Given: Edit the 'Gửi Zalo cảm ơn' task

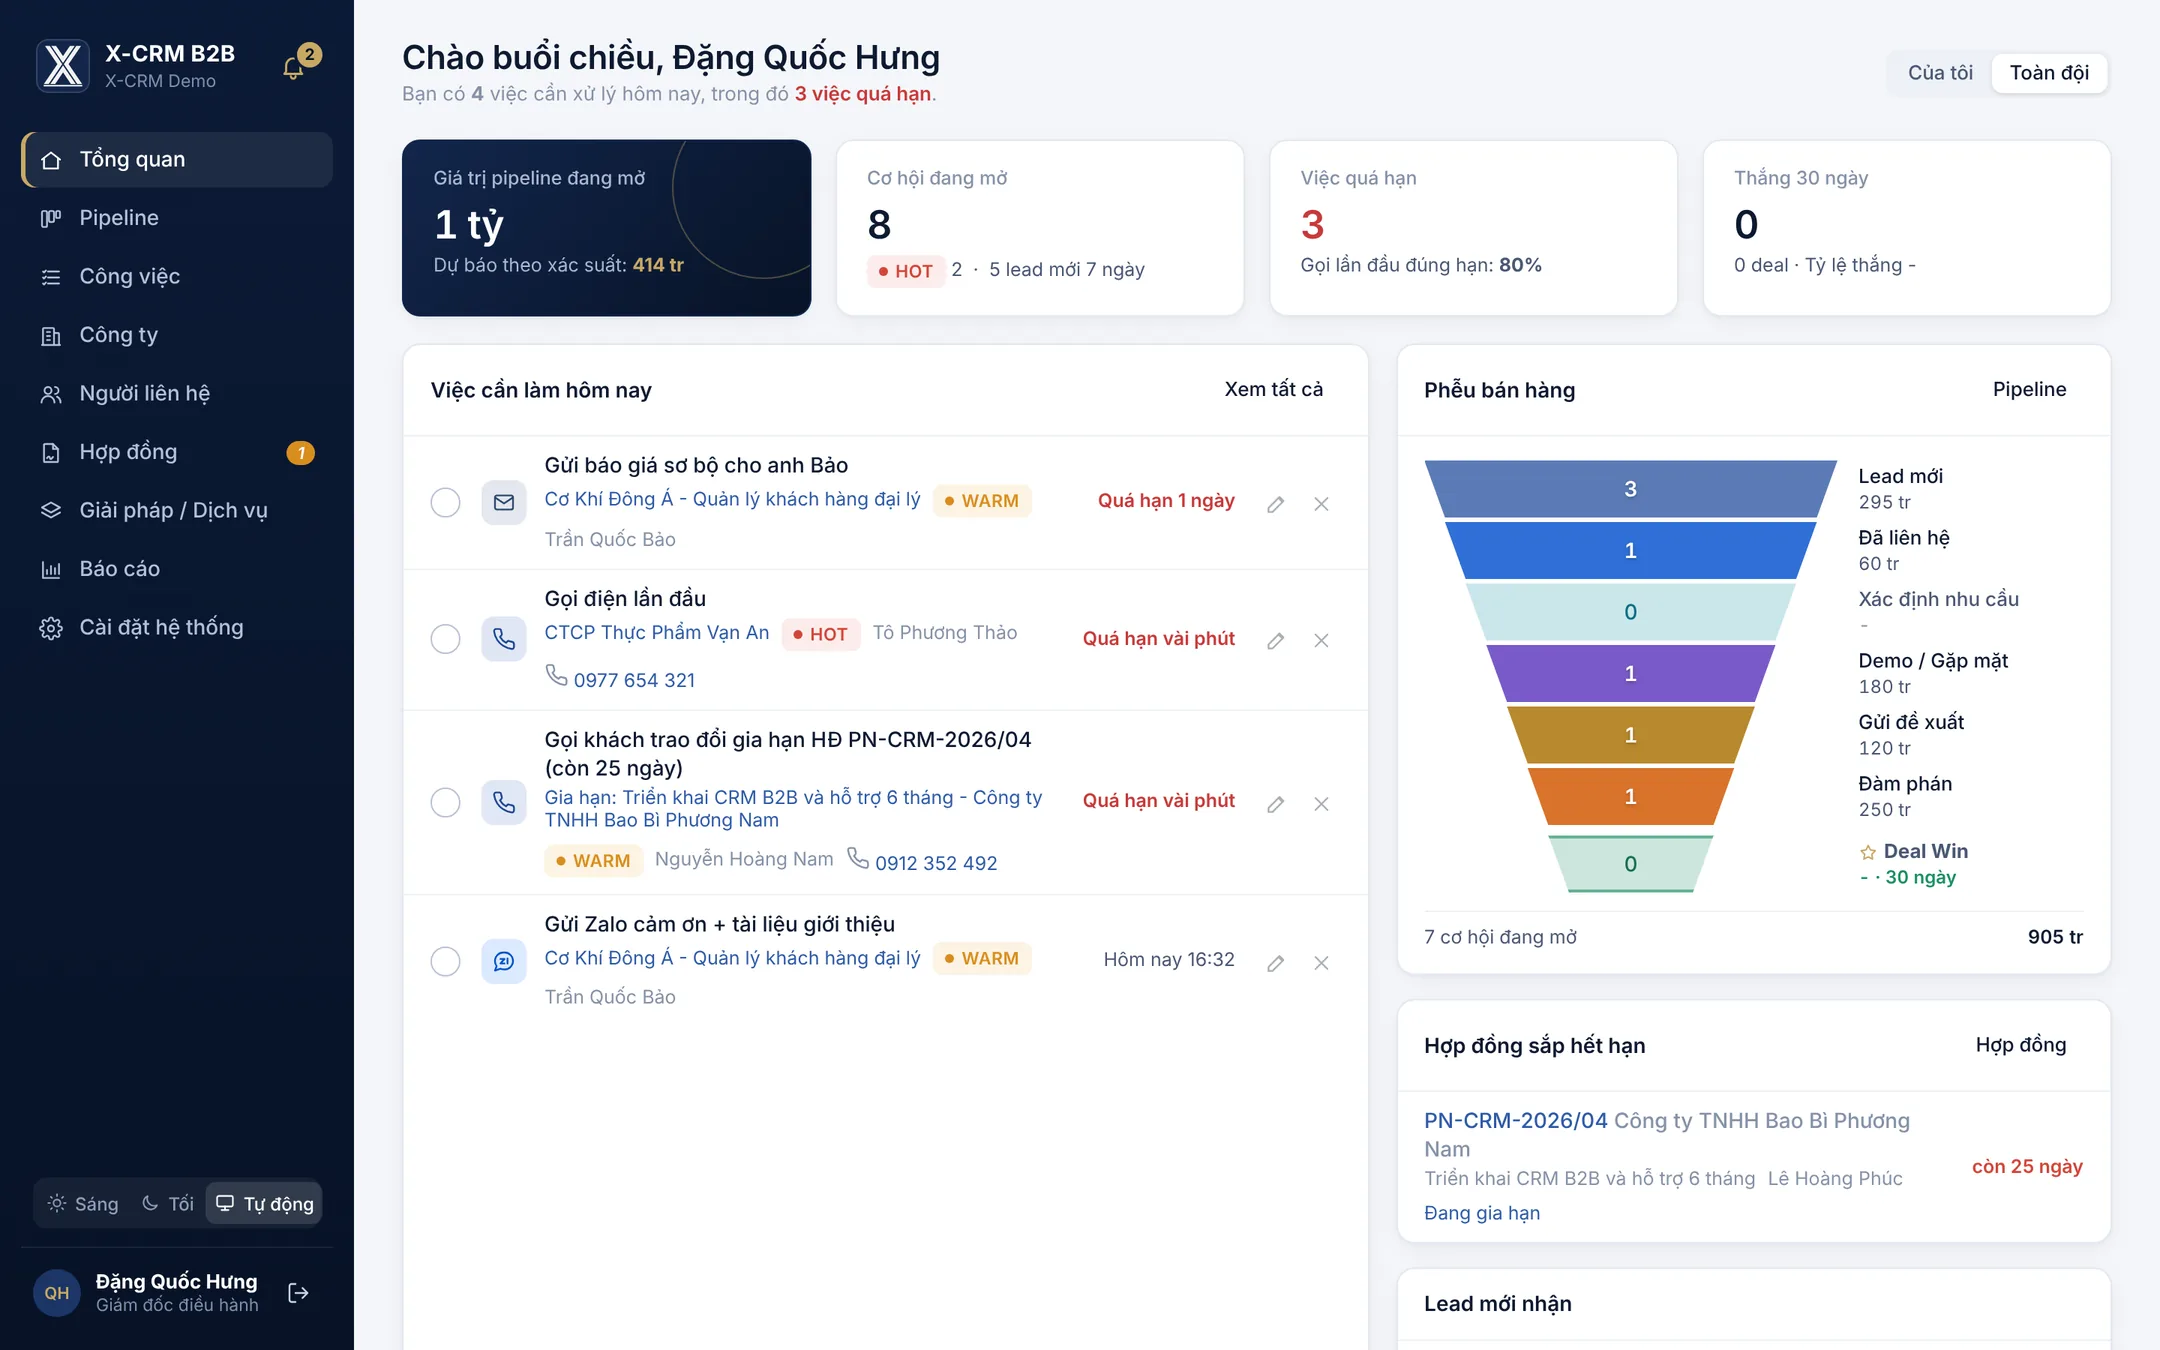Looking at the screenshot, I should pos(1275,963).
